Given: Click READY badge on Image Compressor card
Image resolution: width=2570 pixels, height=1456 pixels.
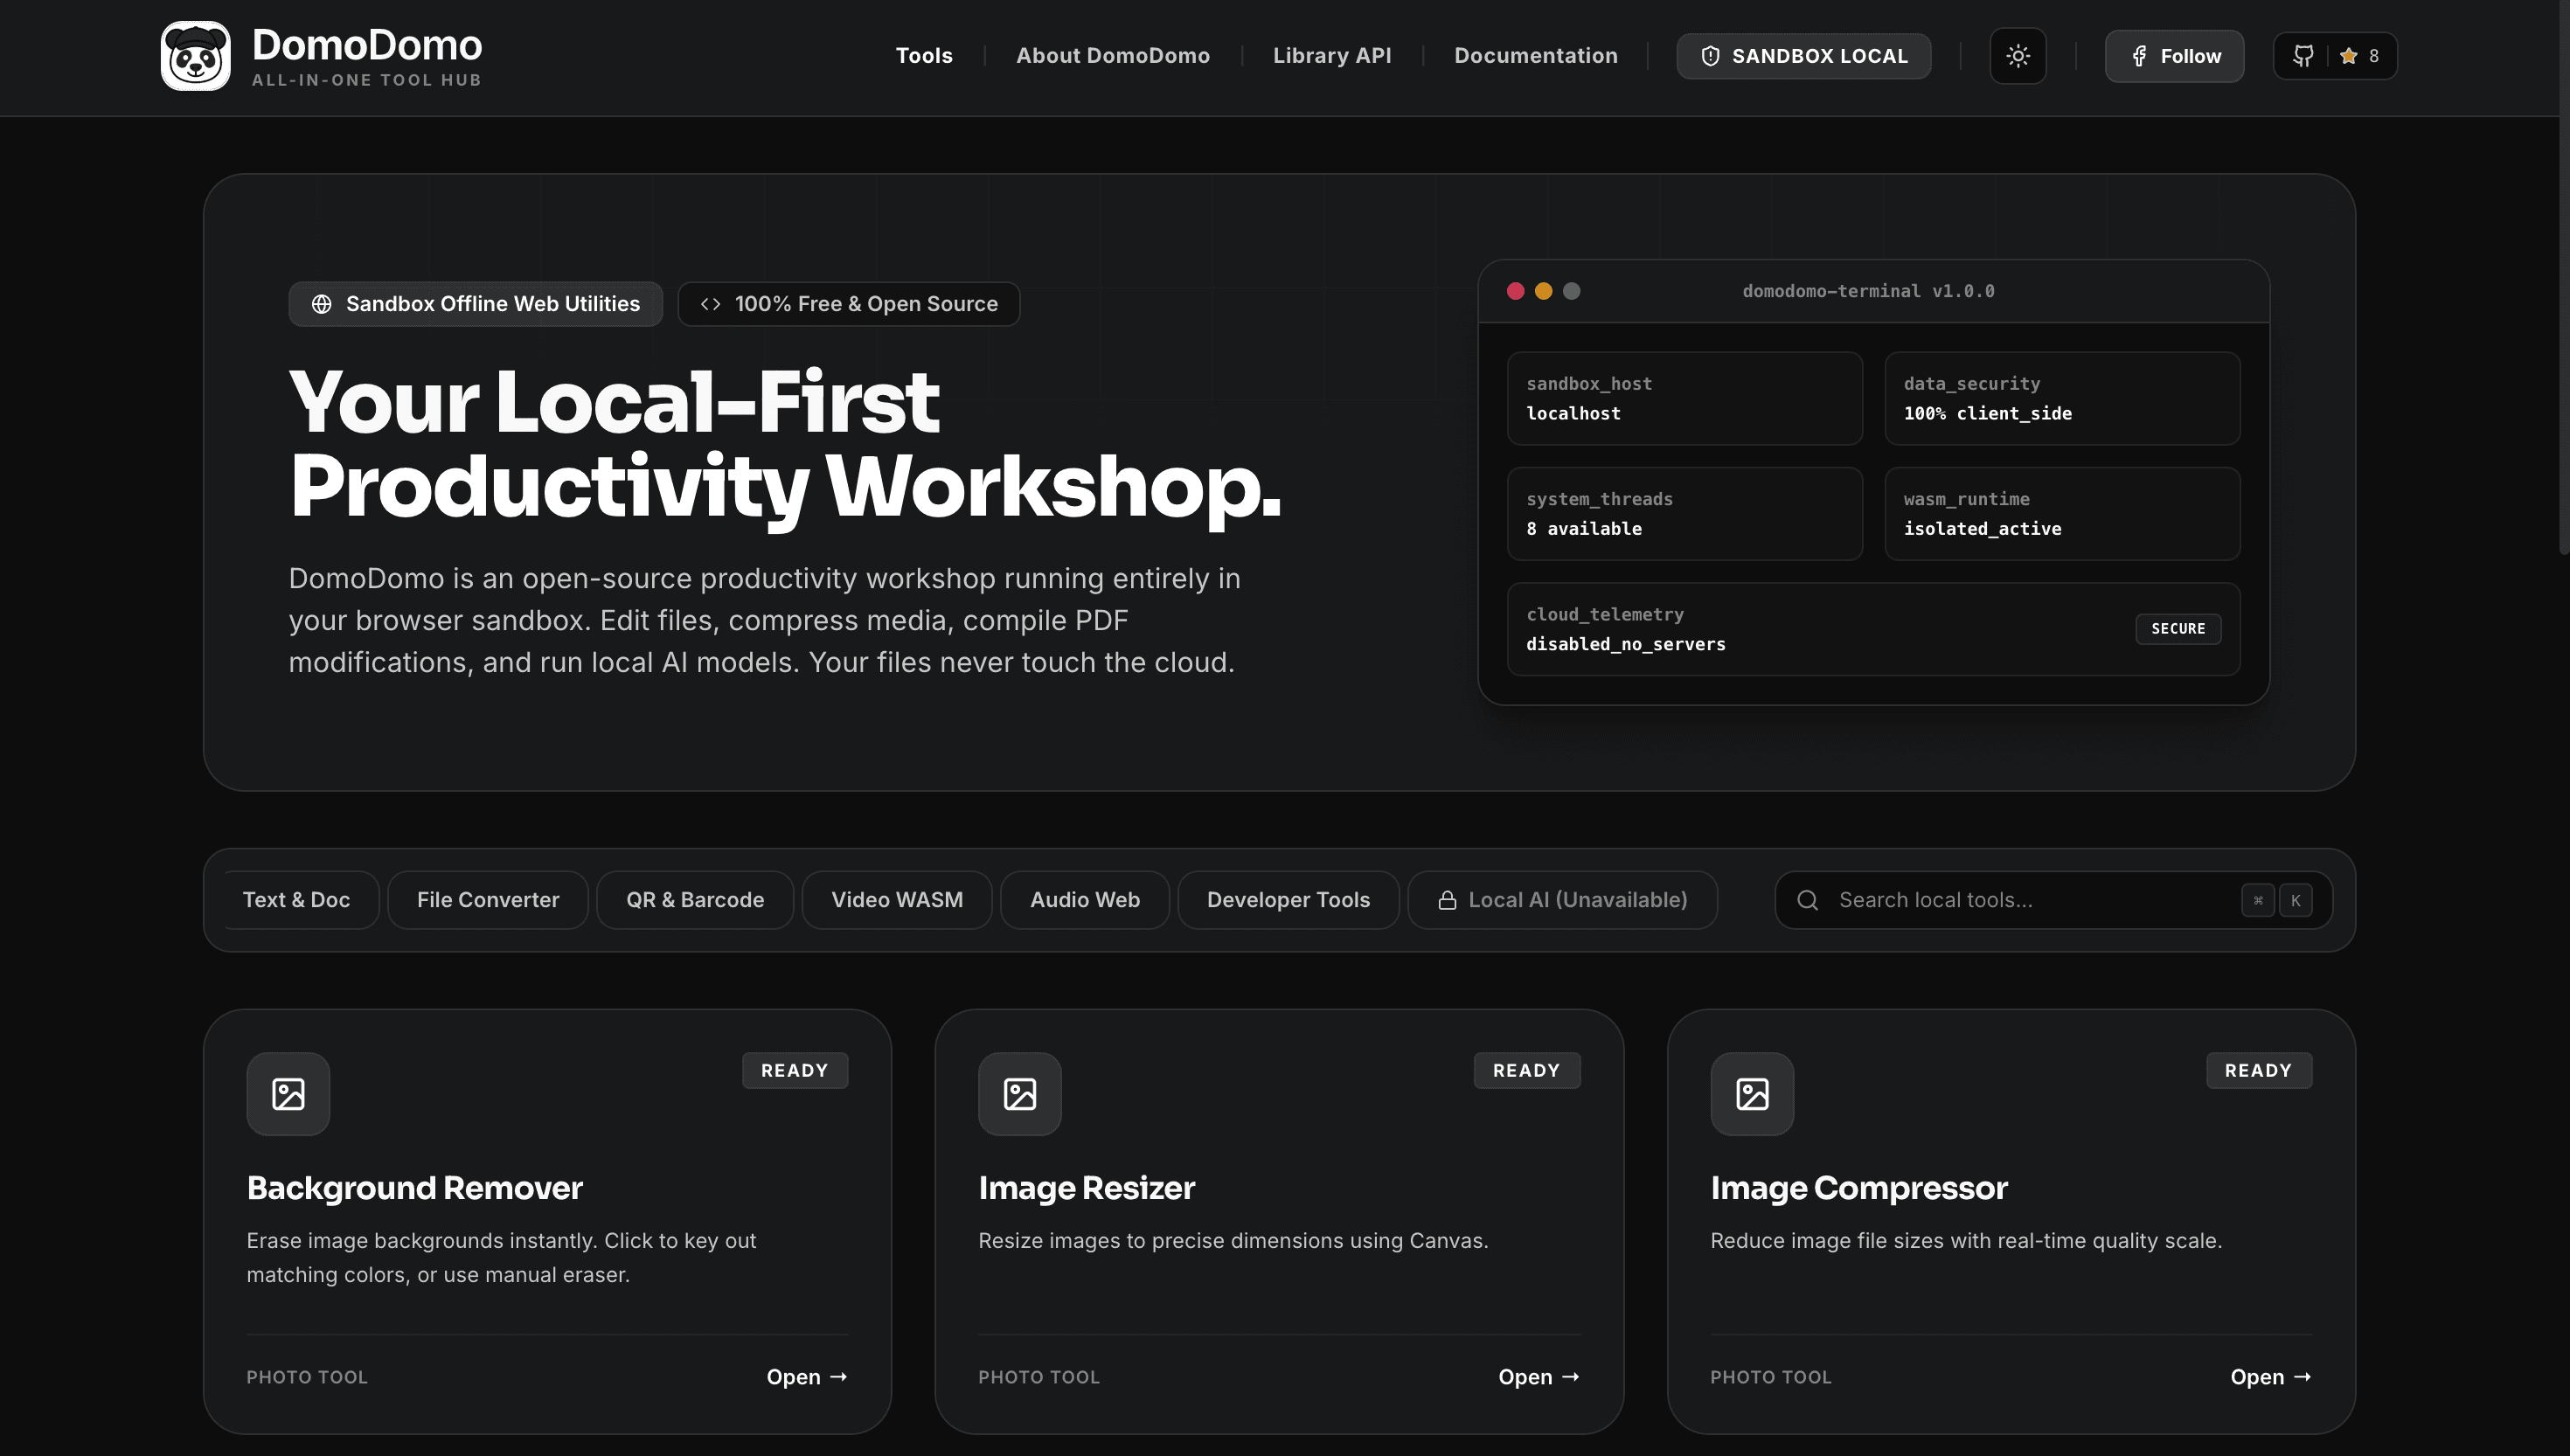Looking at the screenshot, I should (x=2258, y=1070).
